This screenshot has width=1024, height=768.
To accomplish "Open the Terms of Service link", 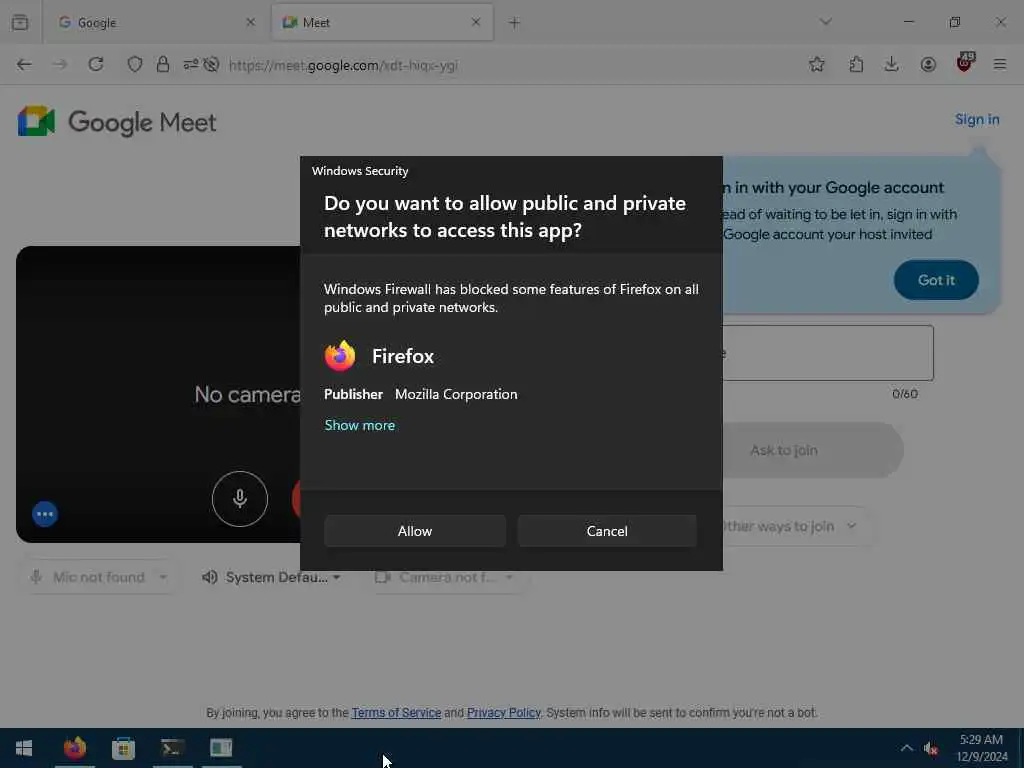I will click(x=396, y=712).
